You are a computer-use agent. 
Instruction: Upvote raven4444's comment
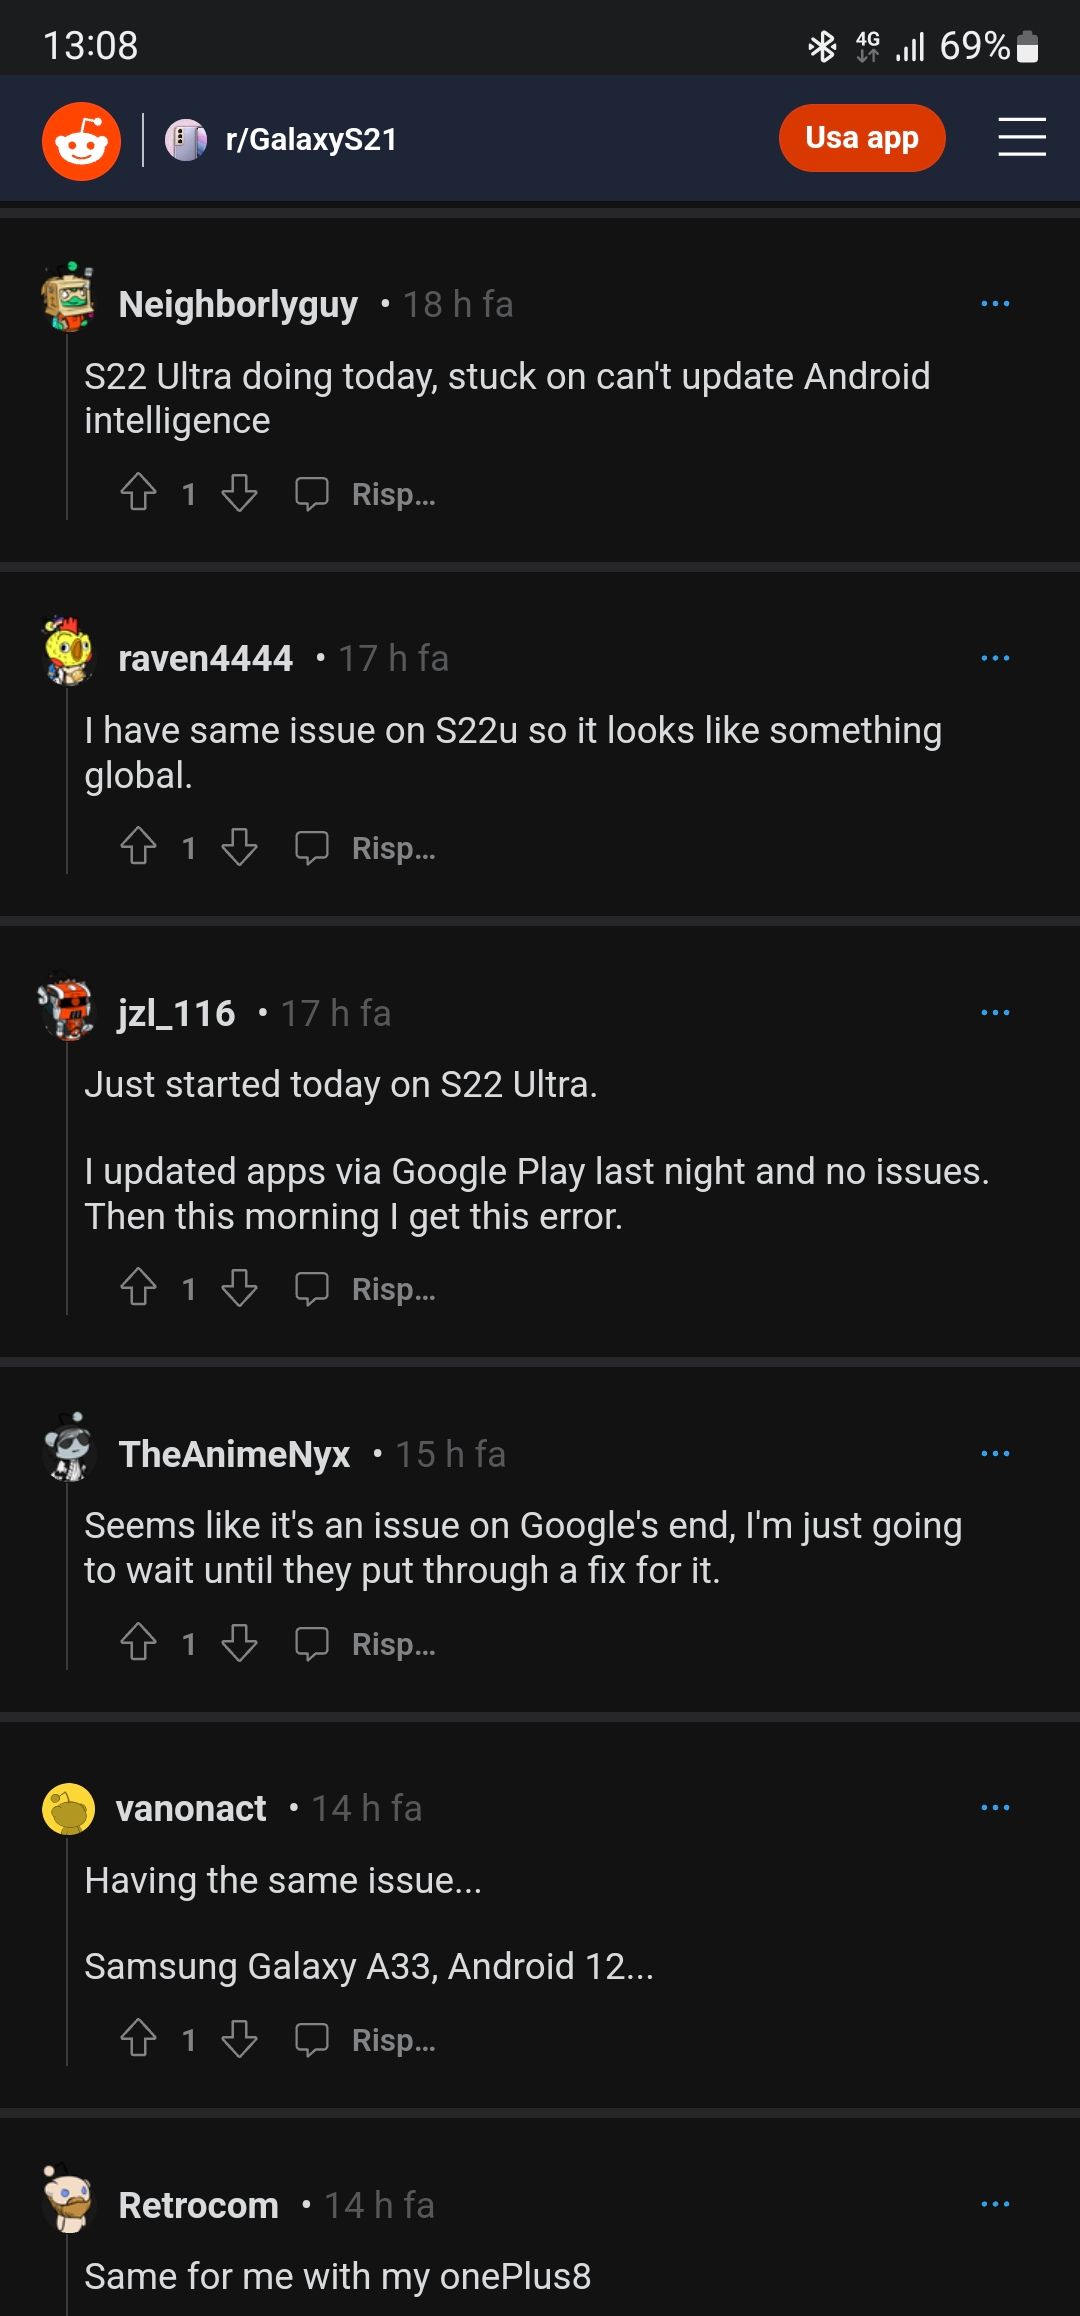[x=138, y=847]
